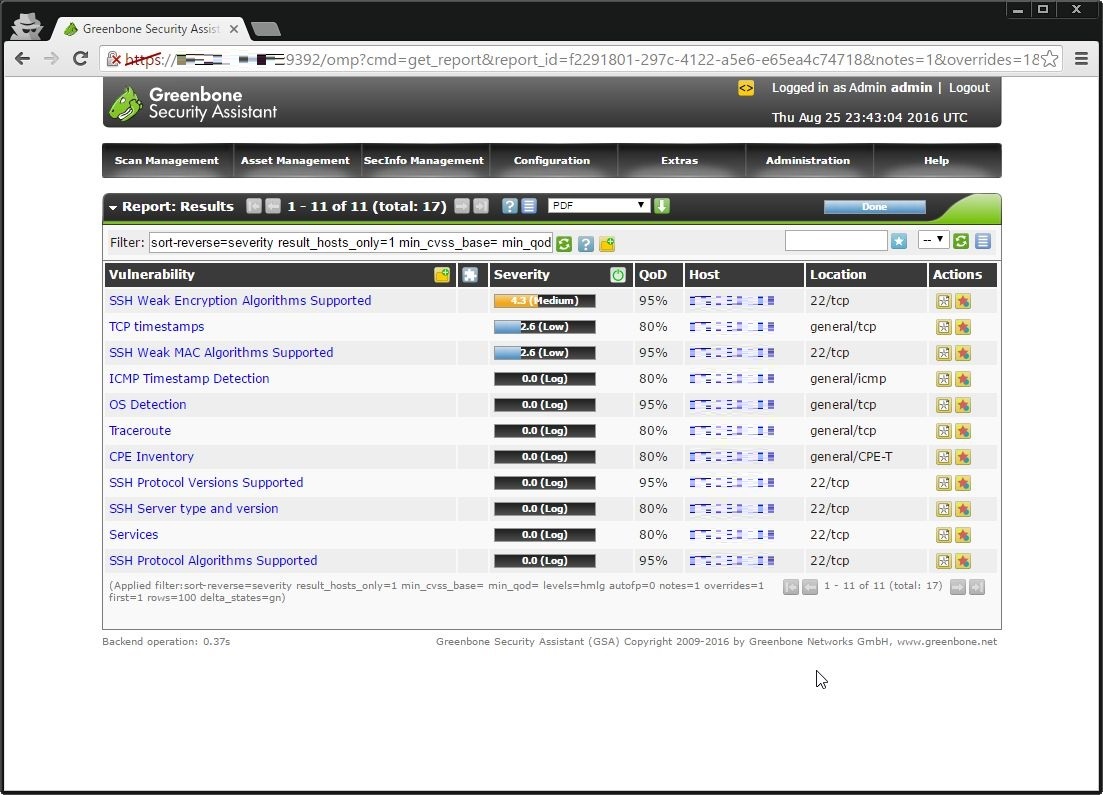Image resolution: width=1103 pixels, height=795 pixels.
Task: Click the general/icmp location cell
Action: pos(848,379)
